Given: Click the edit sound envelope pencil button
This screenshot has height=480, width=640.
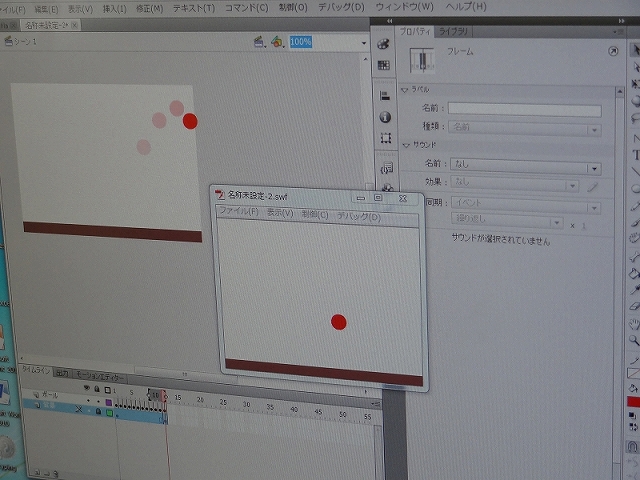Looking at the screenshot, I should (x=592, y=187).
